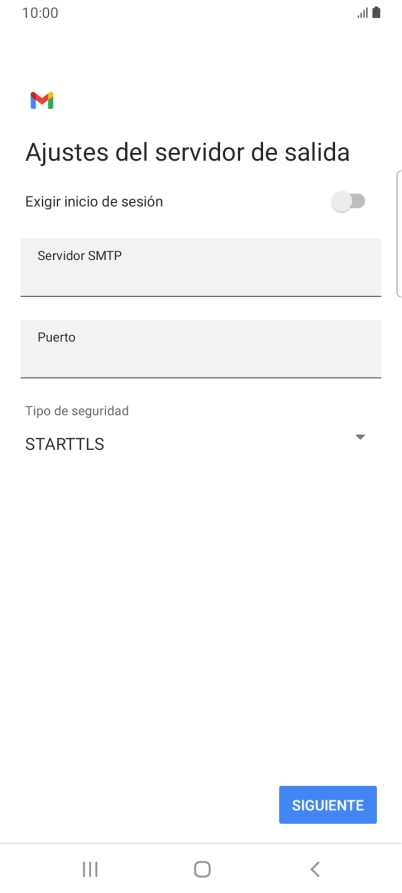Go back using the navigation arrow
This screenshot has height=893, width=402.
click(314, 869)
